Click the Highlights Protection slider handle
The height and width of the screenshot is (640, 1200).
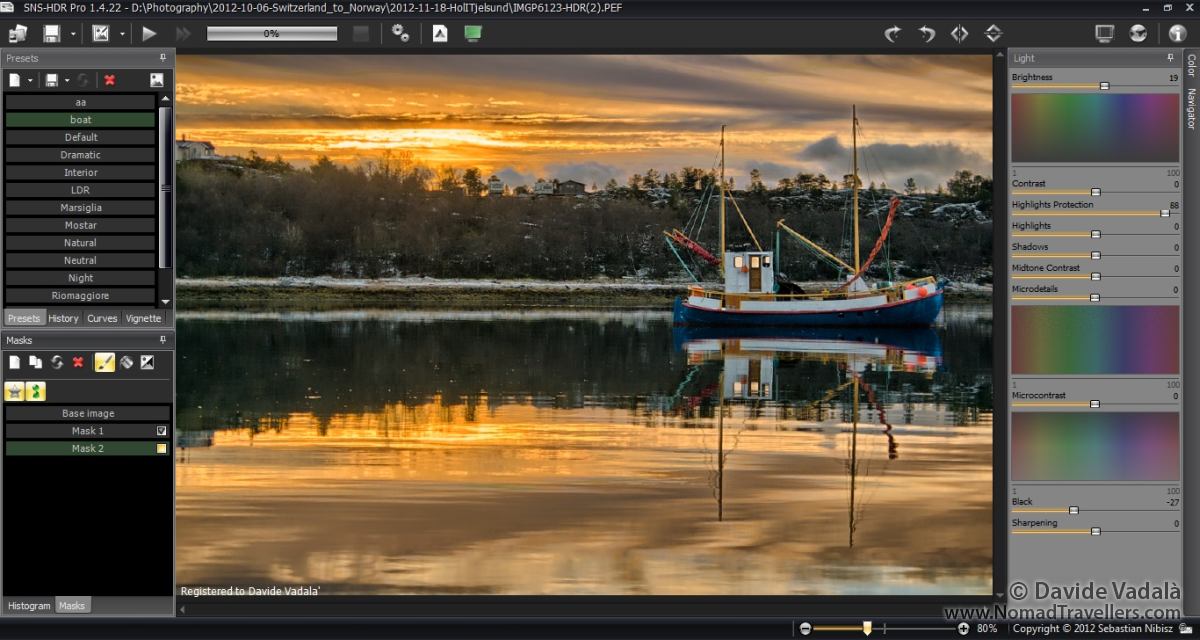pos(1165,213)
